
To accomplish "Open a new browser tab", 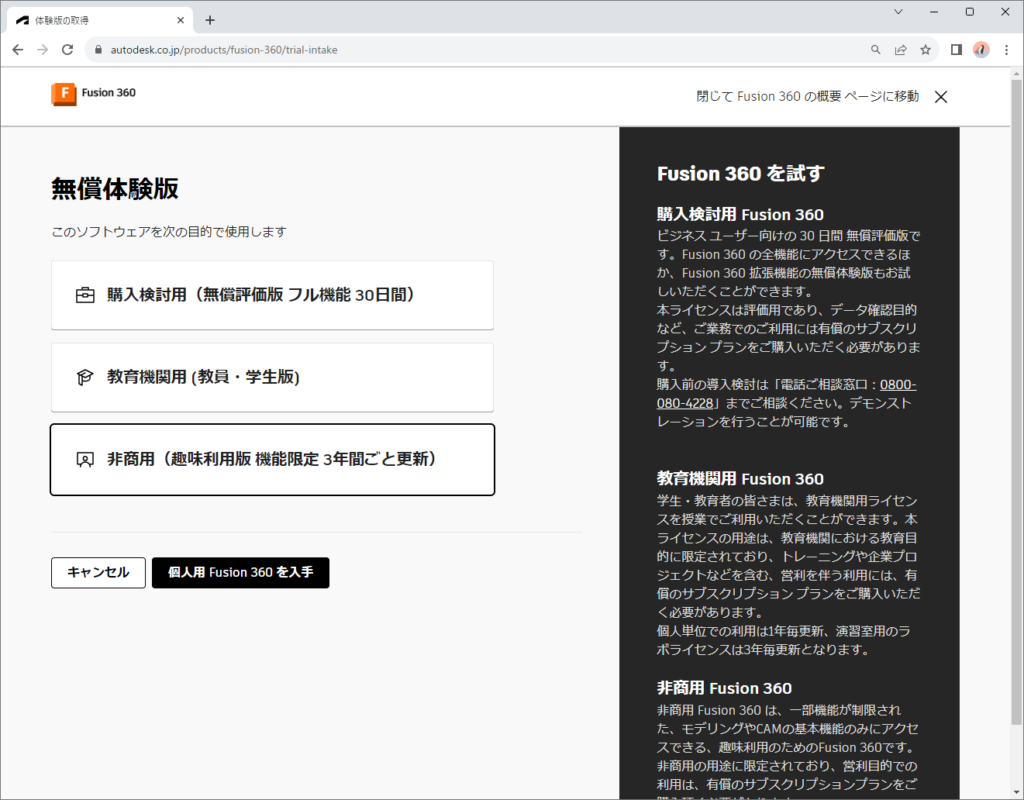I will click(x=210, y=20).
